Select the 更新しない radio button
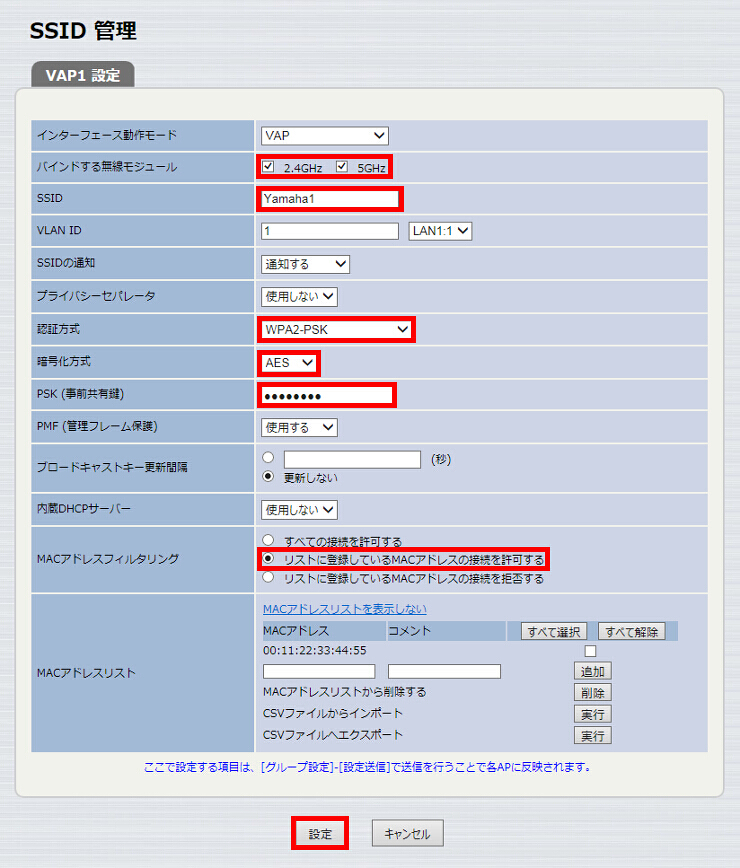The width and height of the screenshot is (740, 868). (268, 476)
